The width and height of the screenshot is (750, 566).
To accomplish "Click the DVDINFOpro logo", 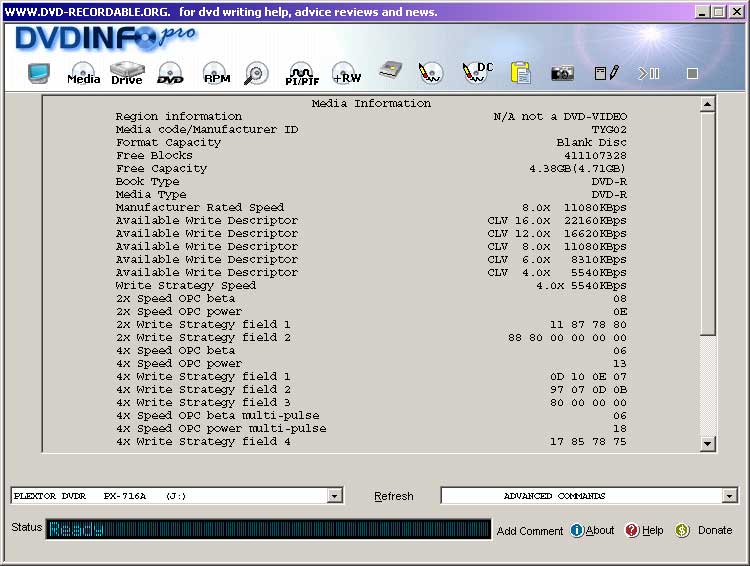I will (105, 38).
